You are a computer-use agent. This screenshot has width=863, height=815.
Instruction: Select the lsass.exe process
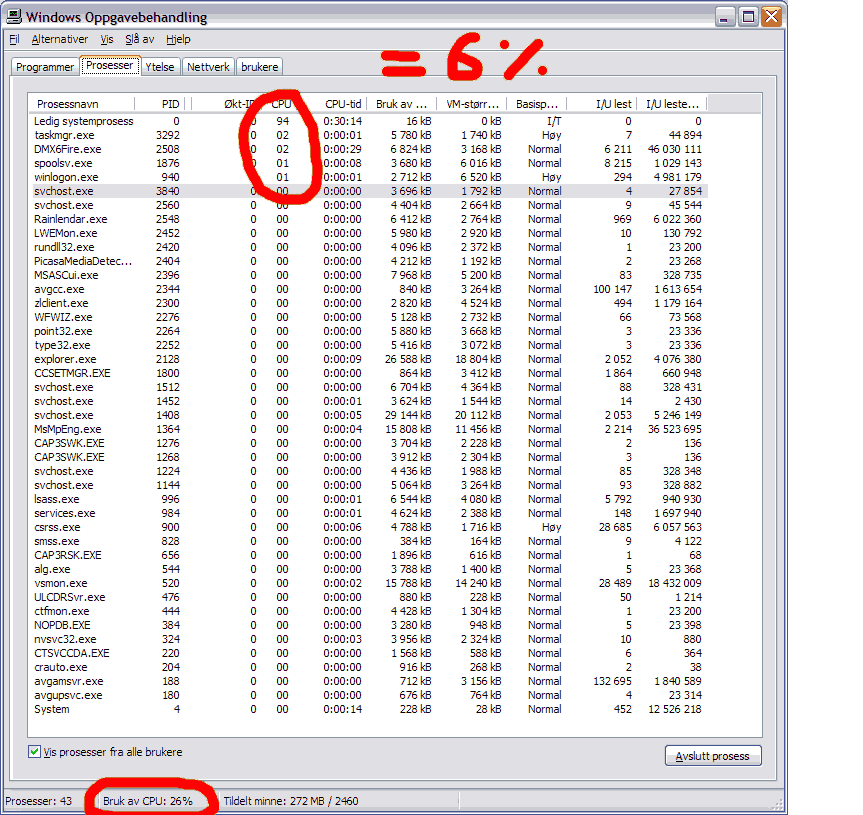tap(368, 499)
